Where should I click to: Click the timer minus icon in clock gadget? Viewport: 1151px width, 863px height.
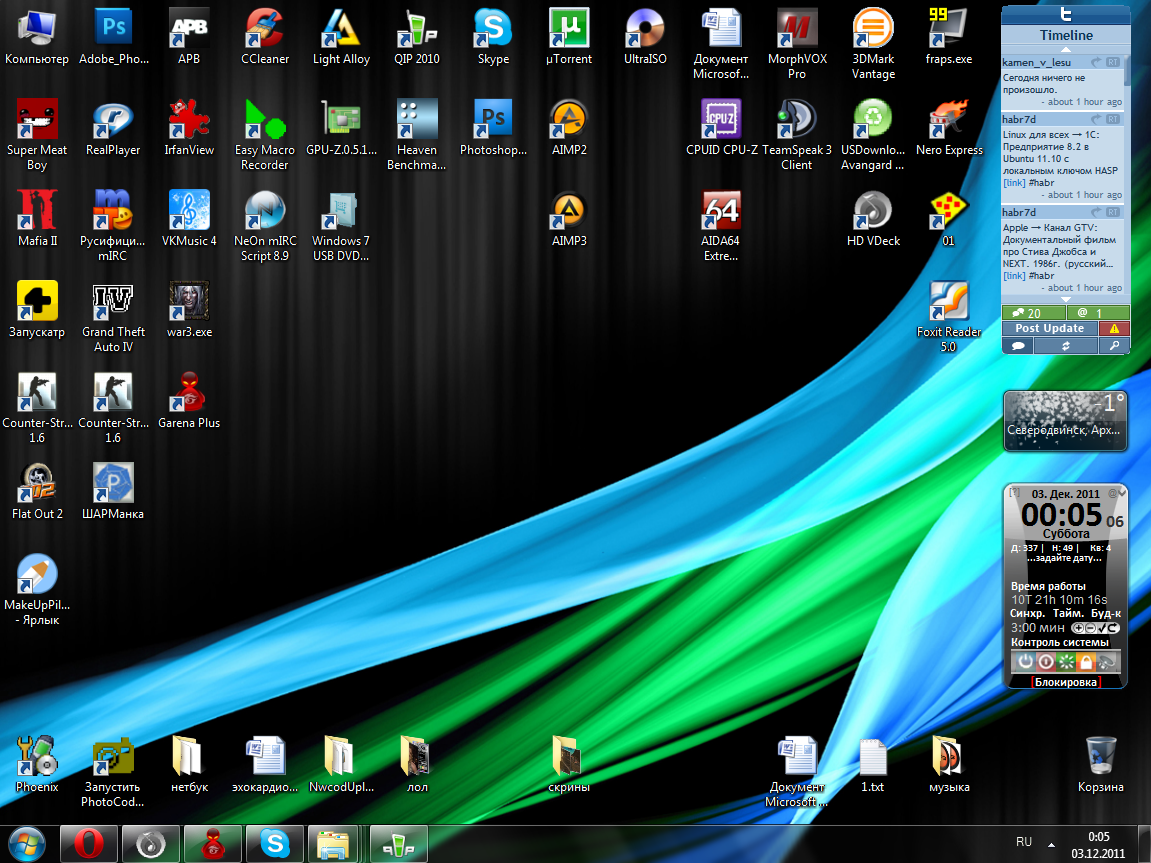tap(1090, 628)
